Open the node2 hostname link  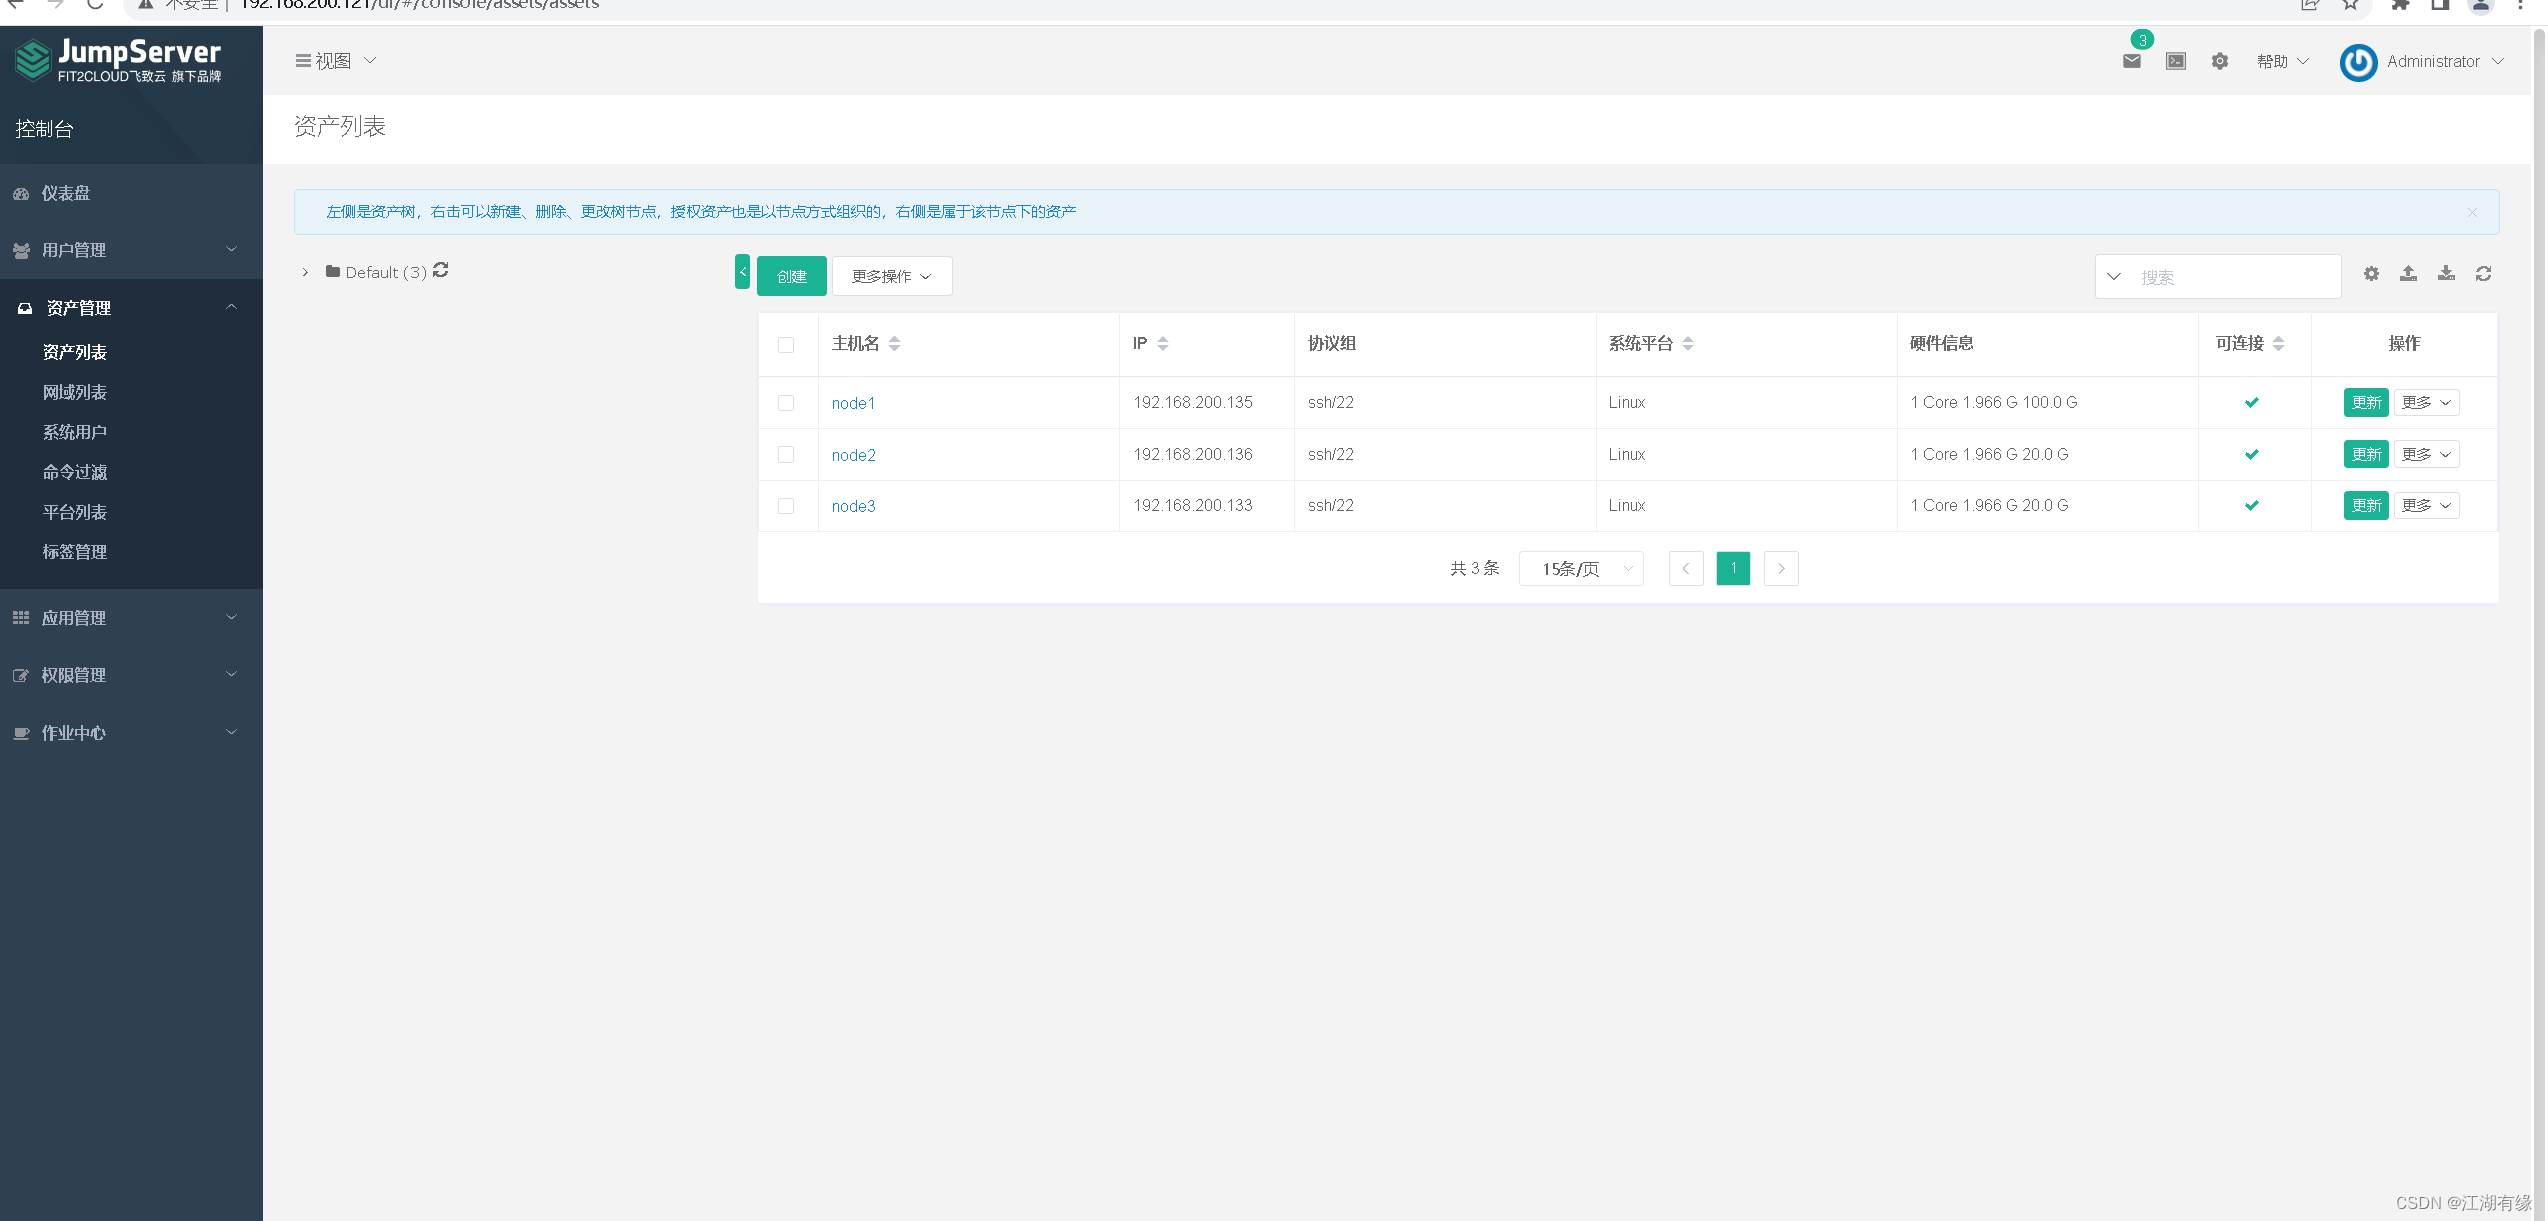point(853,455)
